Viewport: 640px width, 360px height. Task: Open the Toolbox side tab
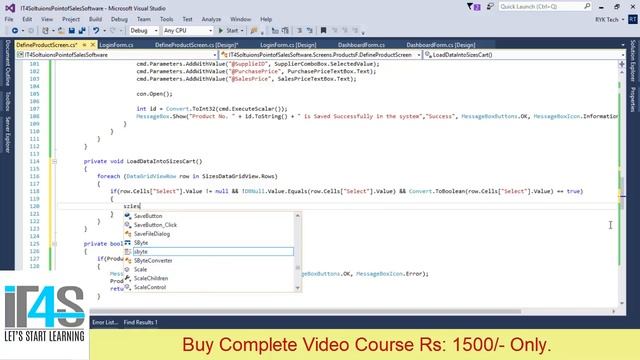pos(7,101)
